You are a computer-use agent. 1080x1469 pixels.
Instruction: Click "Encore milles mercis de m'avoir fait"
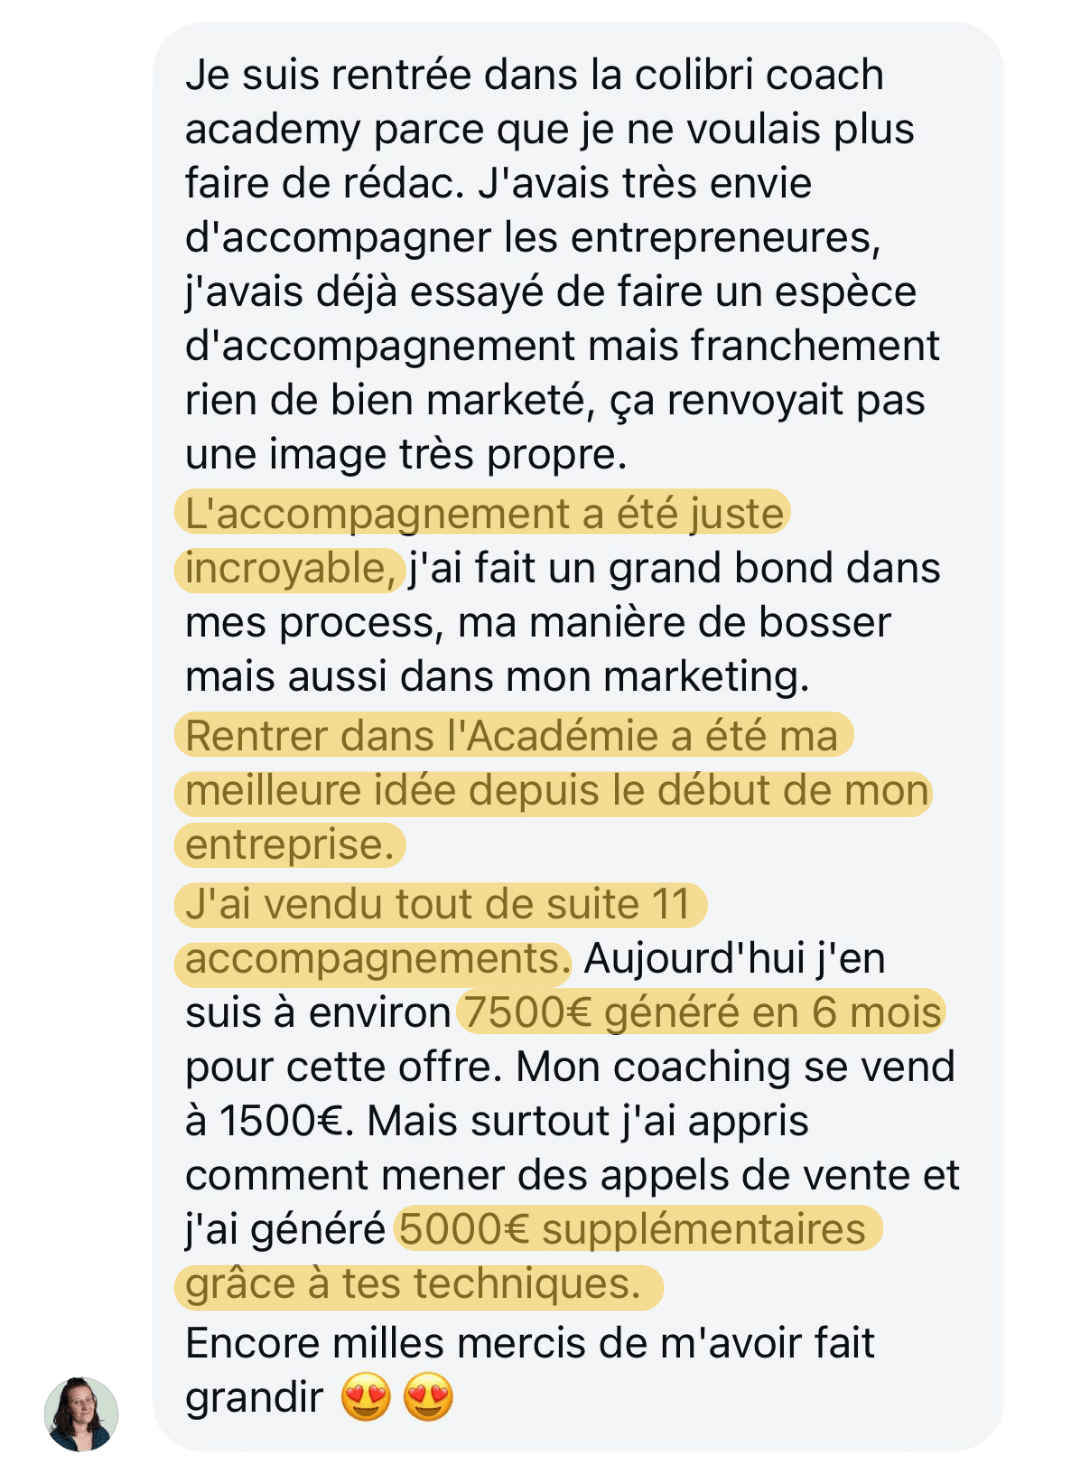530,1343
